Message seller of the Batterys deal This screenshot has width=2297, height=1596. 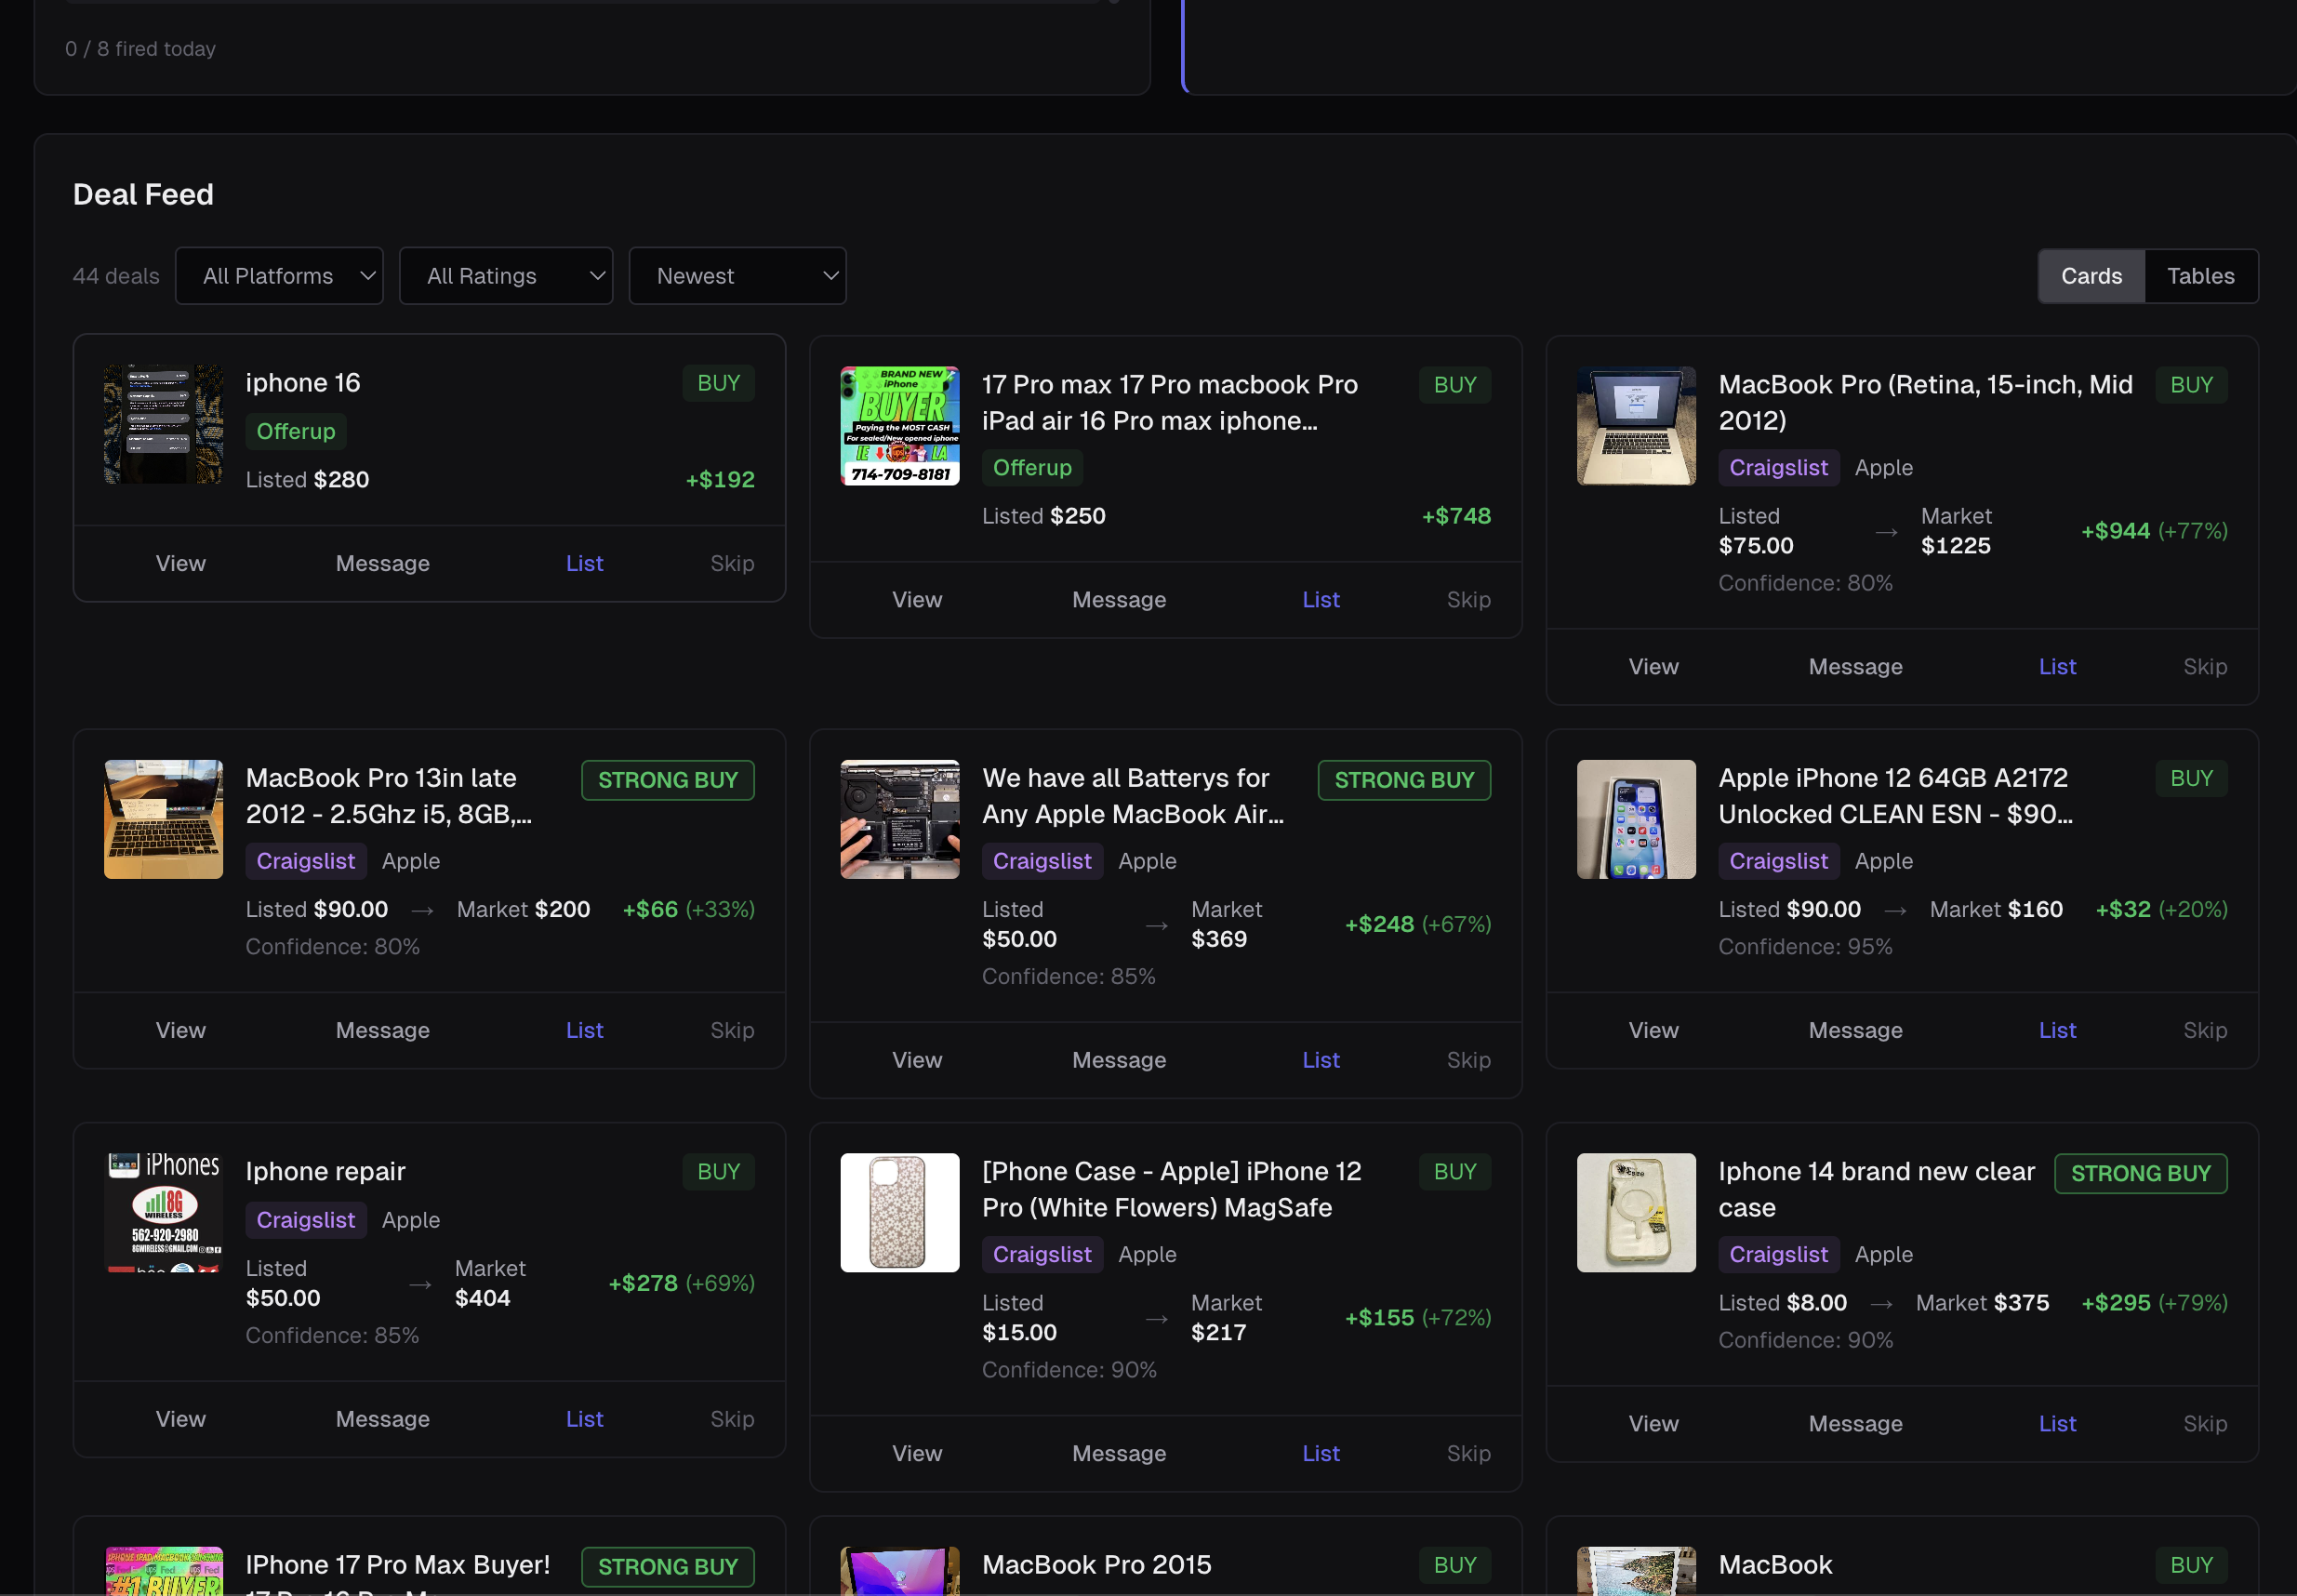point(1119,1060)
